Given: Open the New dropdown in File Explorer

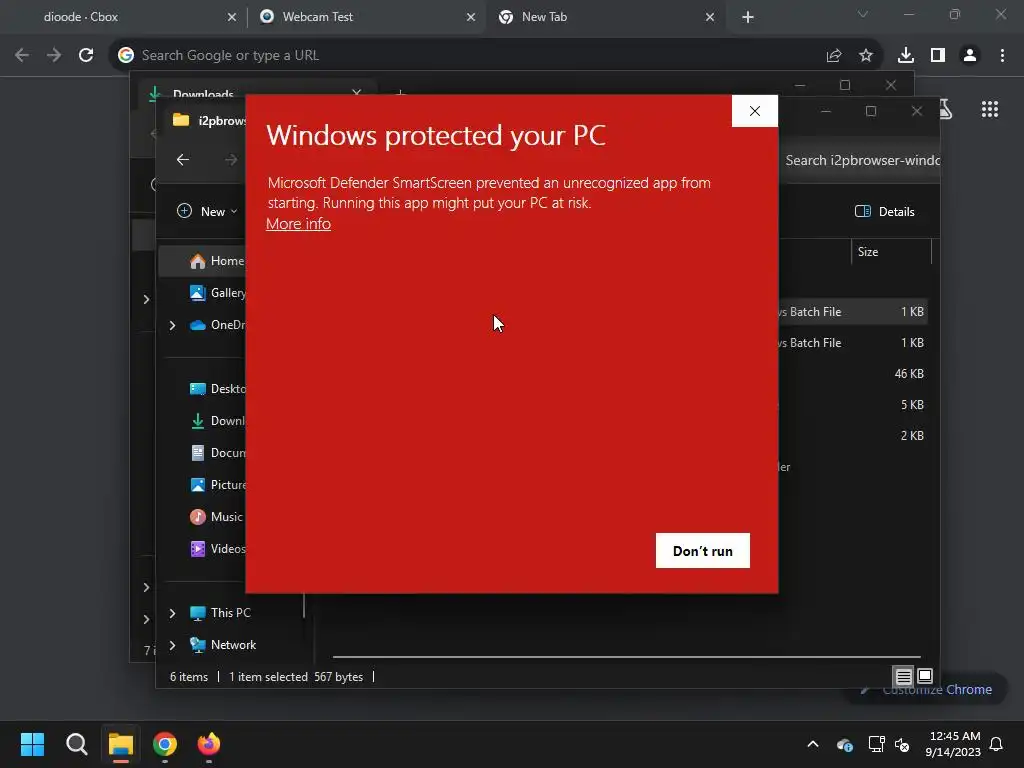Looking at the screenshot, I should [x=207, y=212].
